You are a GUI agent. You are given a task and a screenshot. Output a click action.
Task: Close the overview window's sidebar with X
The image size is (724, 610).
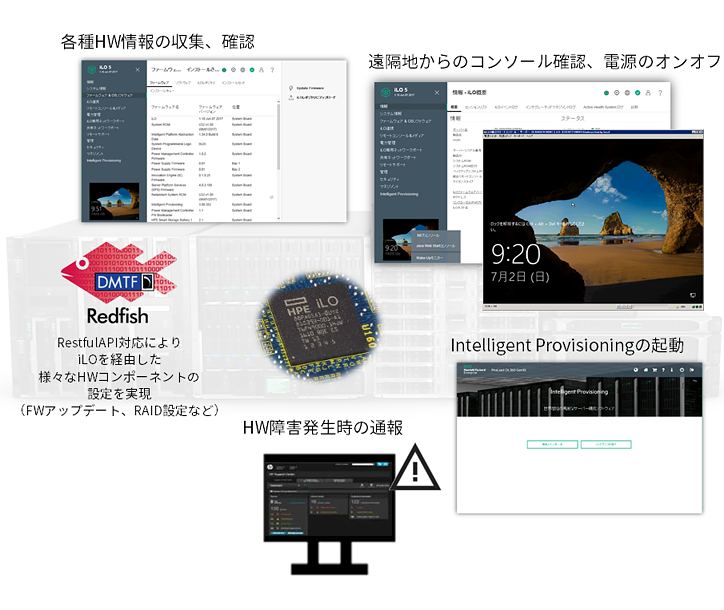(x=437, y=93)
